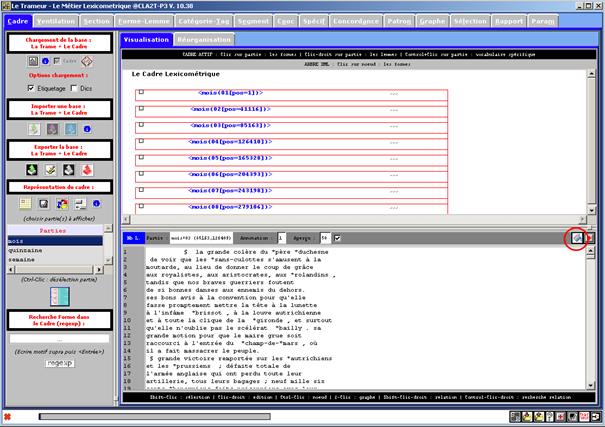Click the blue info icon under Chargement de la base
The width and height of the screenshot is (605, 427).
tap(46, 61)
